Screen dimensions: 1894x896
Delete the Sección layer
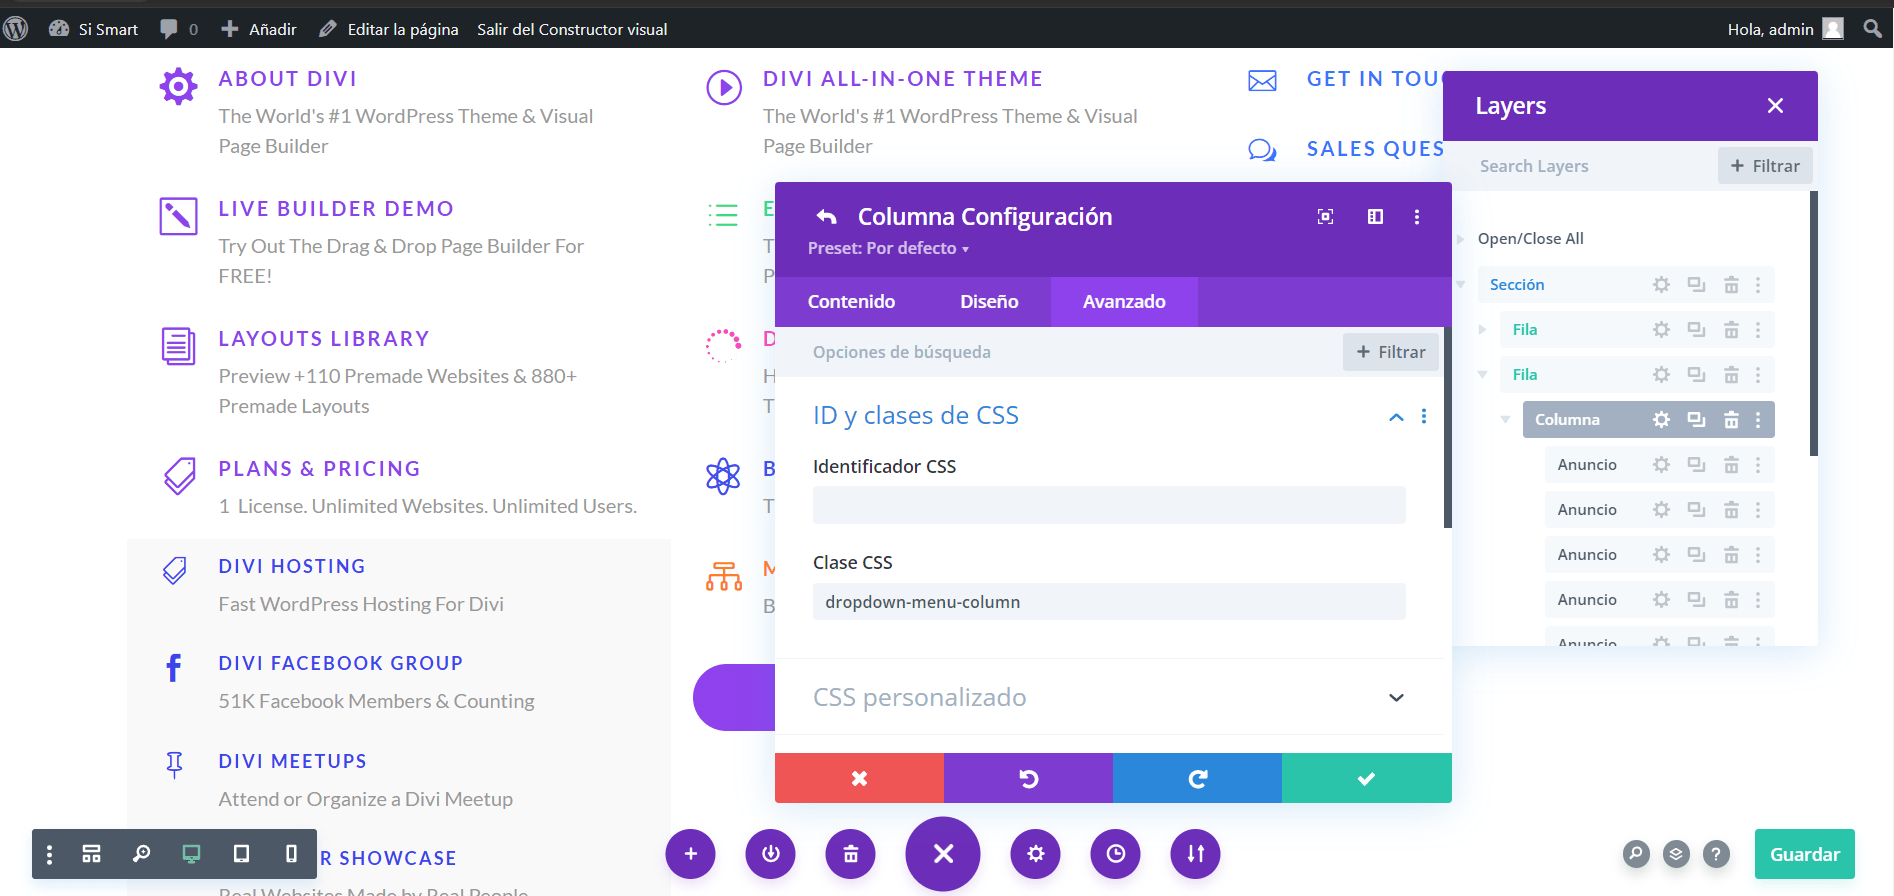point(1731,285)
